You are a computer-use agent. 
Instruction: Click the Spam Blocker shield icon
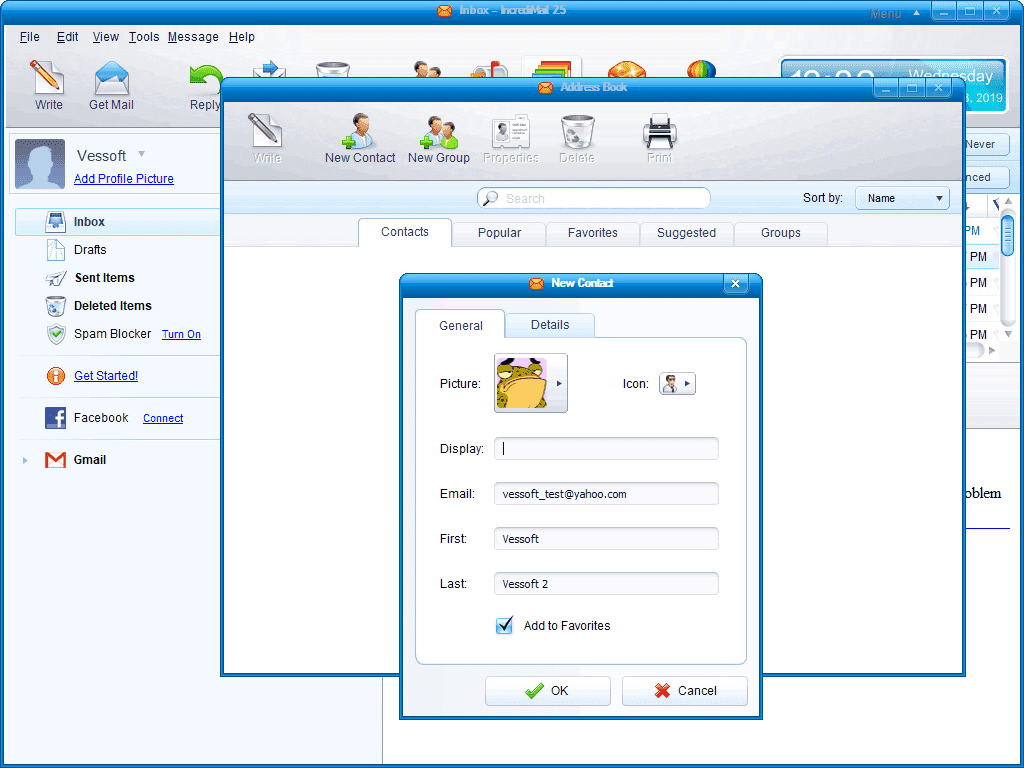[56, 334]
